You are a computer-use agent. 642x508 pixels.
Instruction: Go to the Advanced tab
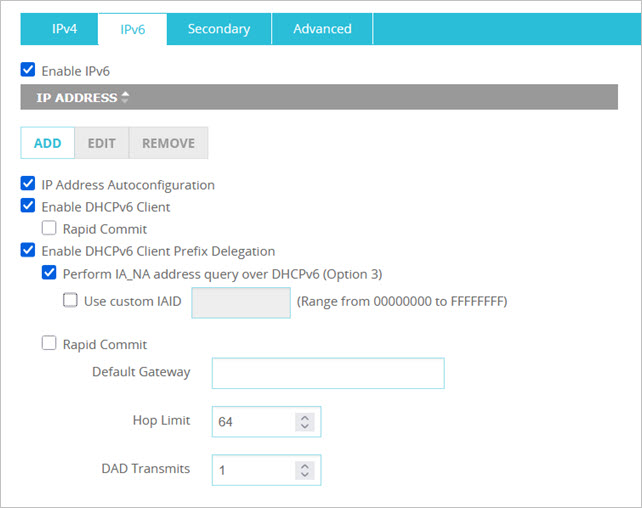[x=322, y=29]
